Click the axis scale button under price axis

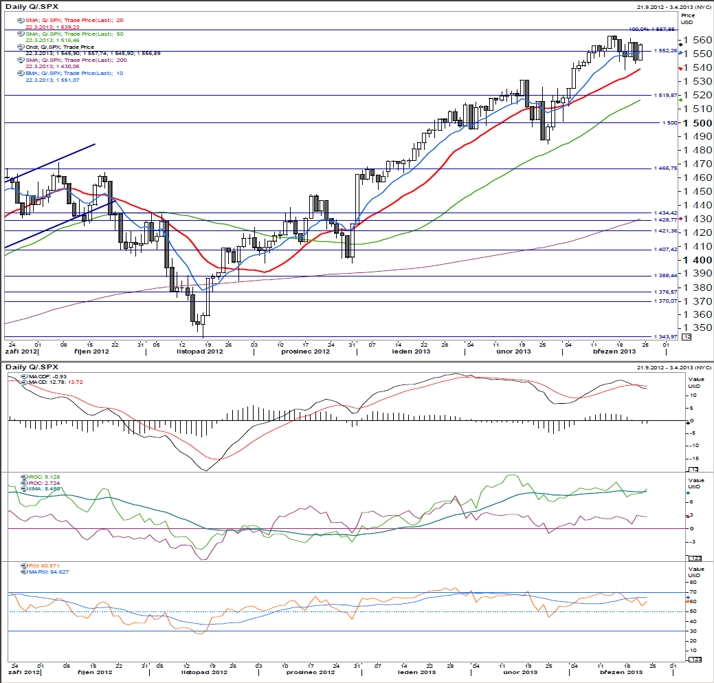687,337
